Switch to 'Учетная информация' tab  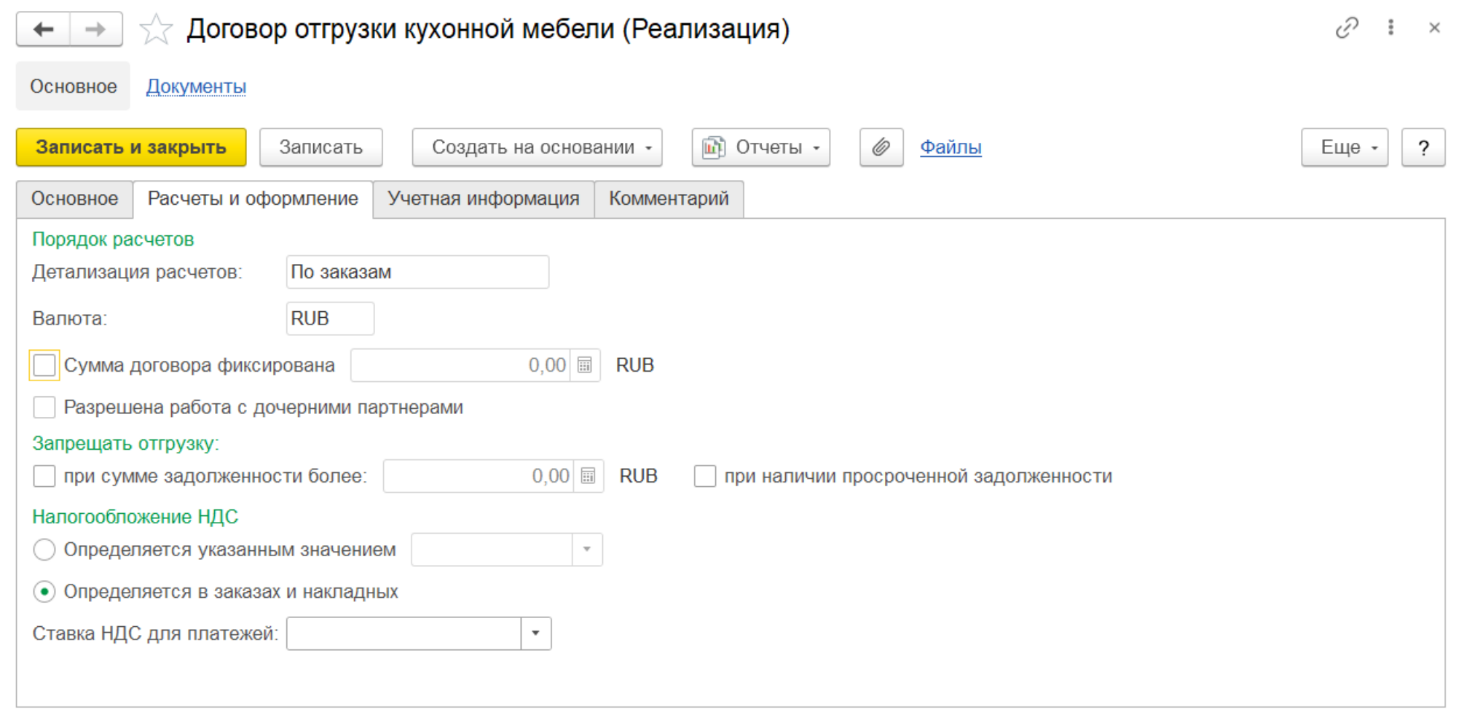click(x=483, y=199)
